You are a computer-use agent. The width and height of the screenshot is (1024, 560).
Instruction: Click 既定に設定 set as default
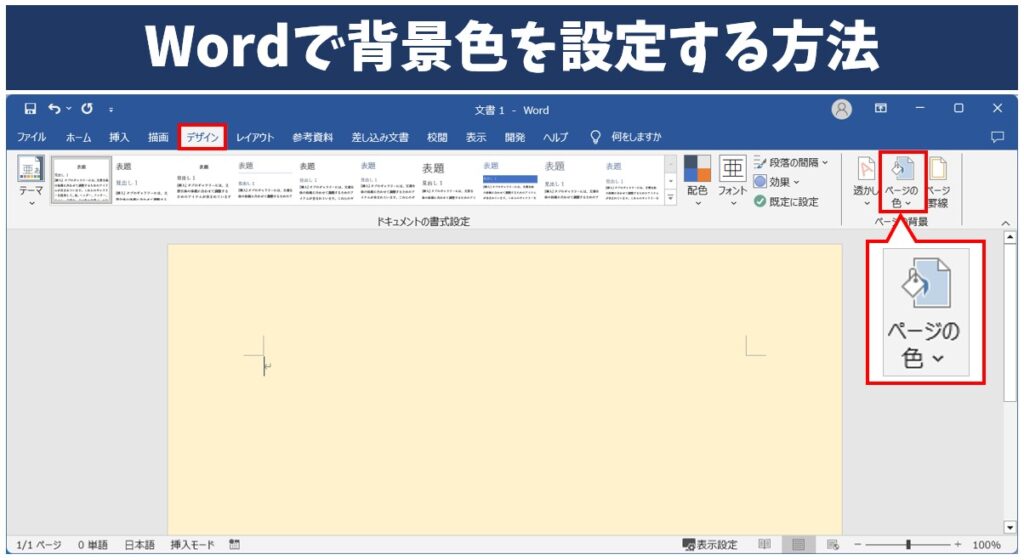point(786,202)
